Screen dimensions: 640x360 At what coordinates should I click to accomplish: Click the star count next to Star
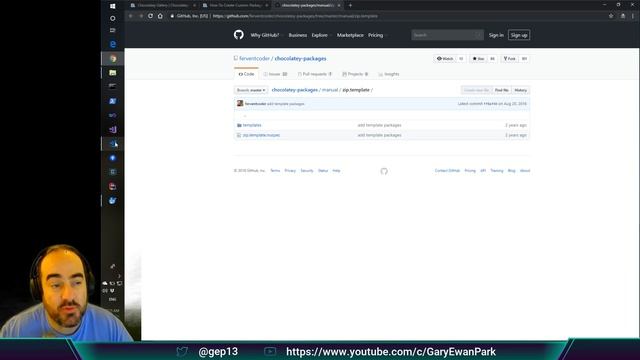pos(492,59)
